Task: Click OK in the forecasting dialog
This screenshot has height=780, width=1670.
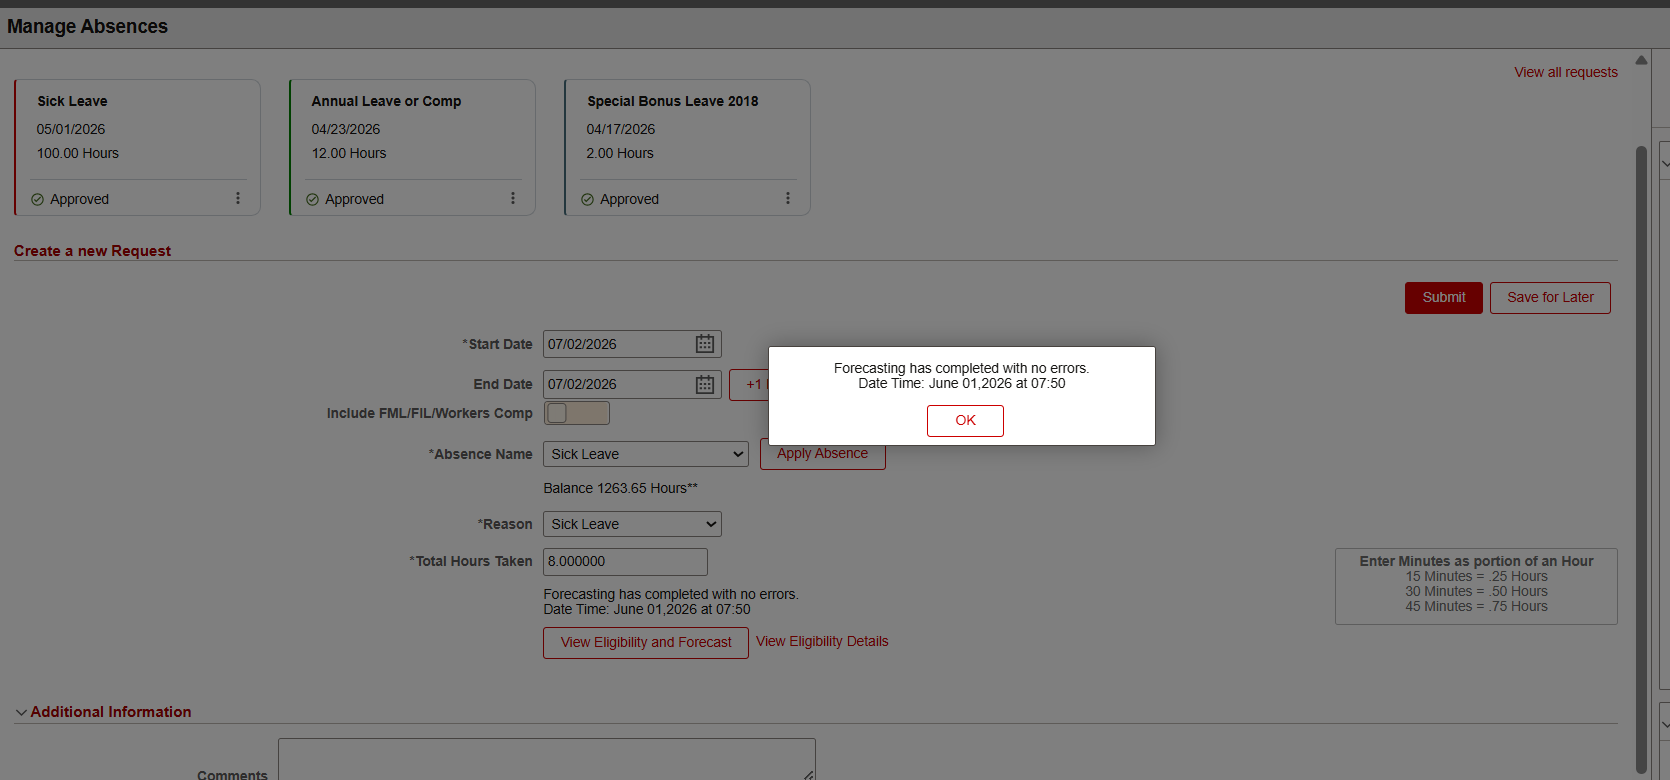Action: coord(965,421)
